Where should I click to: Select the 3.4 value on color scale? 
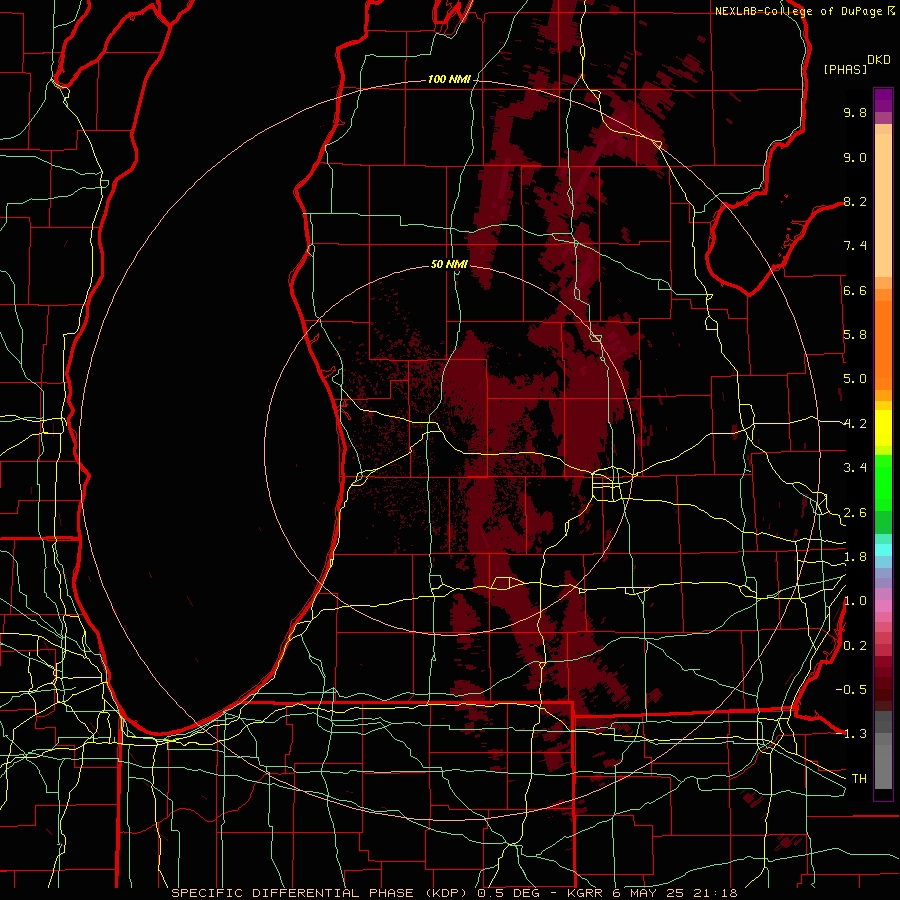pos(855,468)
